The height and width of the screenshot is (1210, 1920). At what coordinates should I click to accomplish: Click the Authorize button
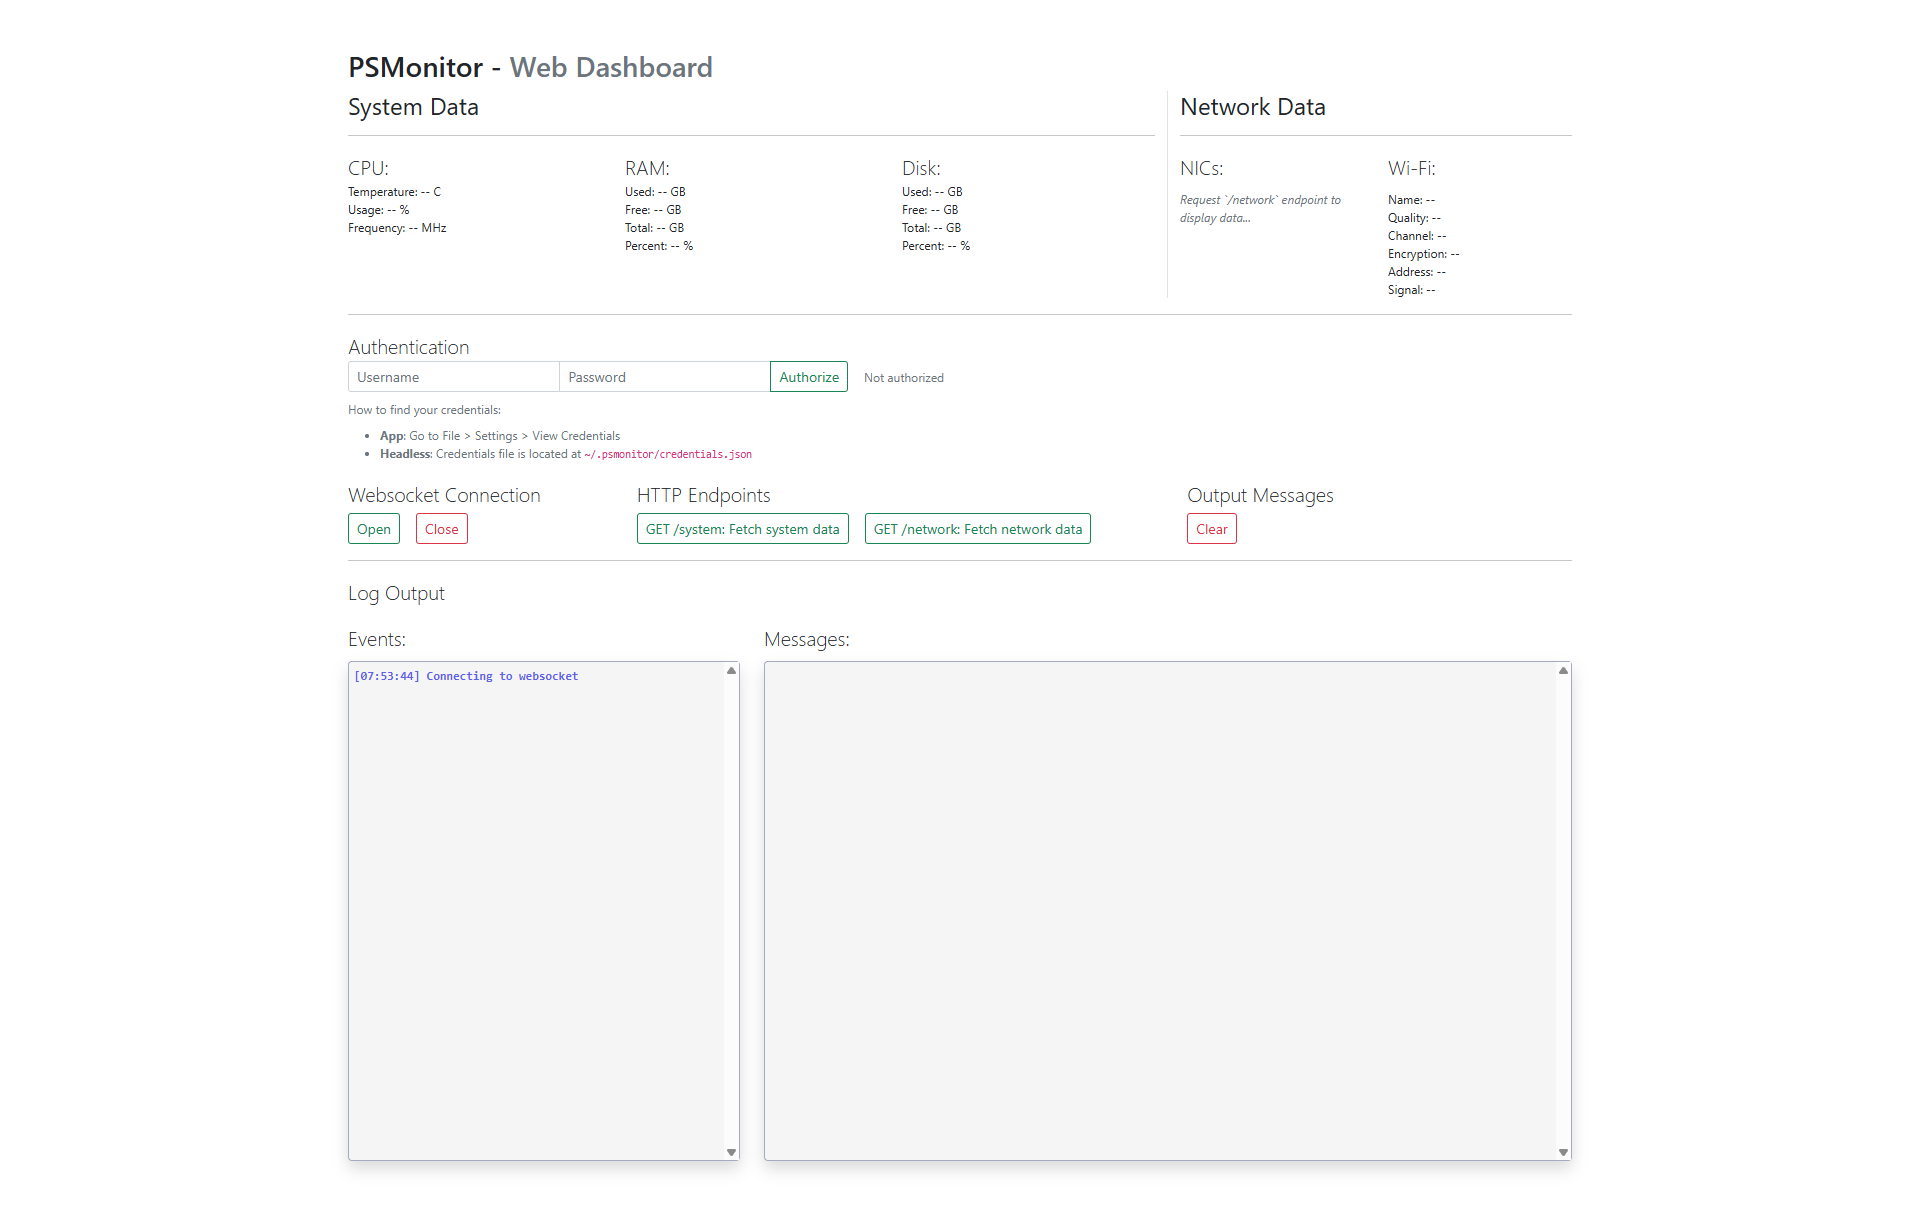click(x=808, y=376)
